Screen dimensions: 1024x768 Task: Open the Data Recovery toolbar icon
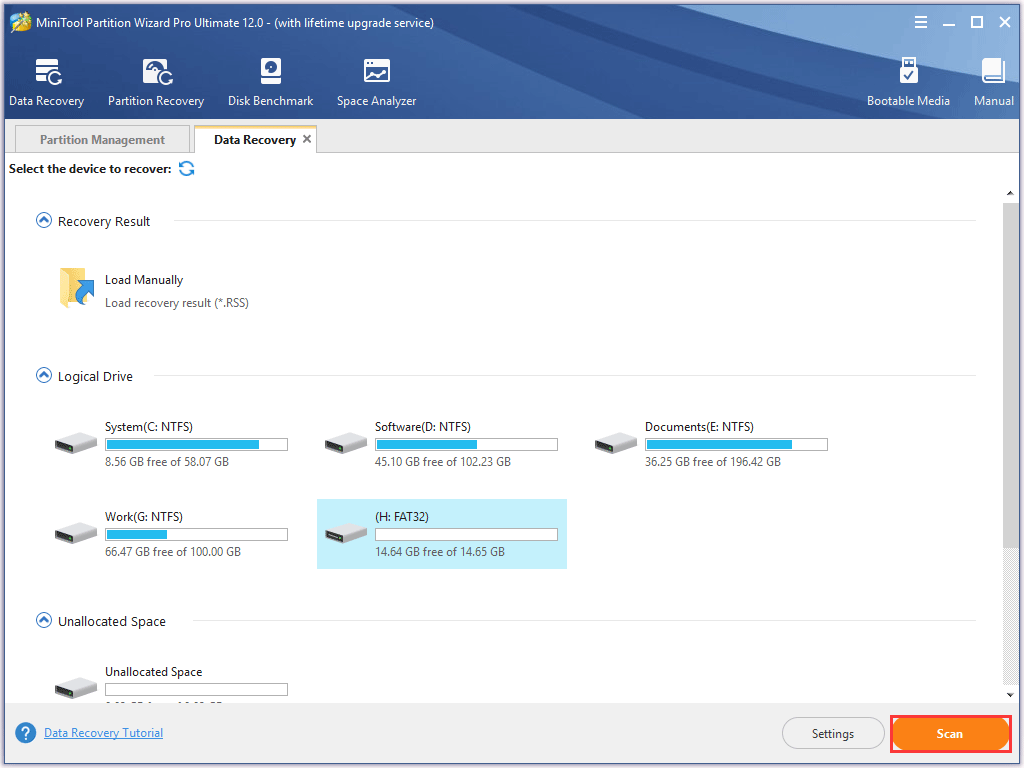point(46,82)
